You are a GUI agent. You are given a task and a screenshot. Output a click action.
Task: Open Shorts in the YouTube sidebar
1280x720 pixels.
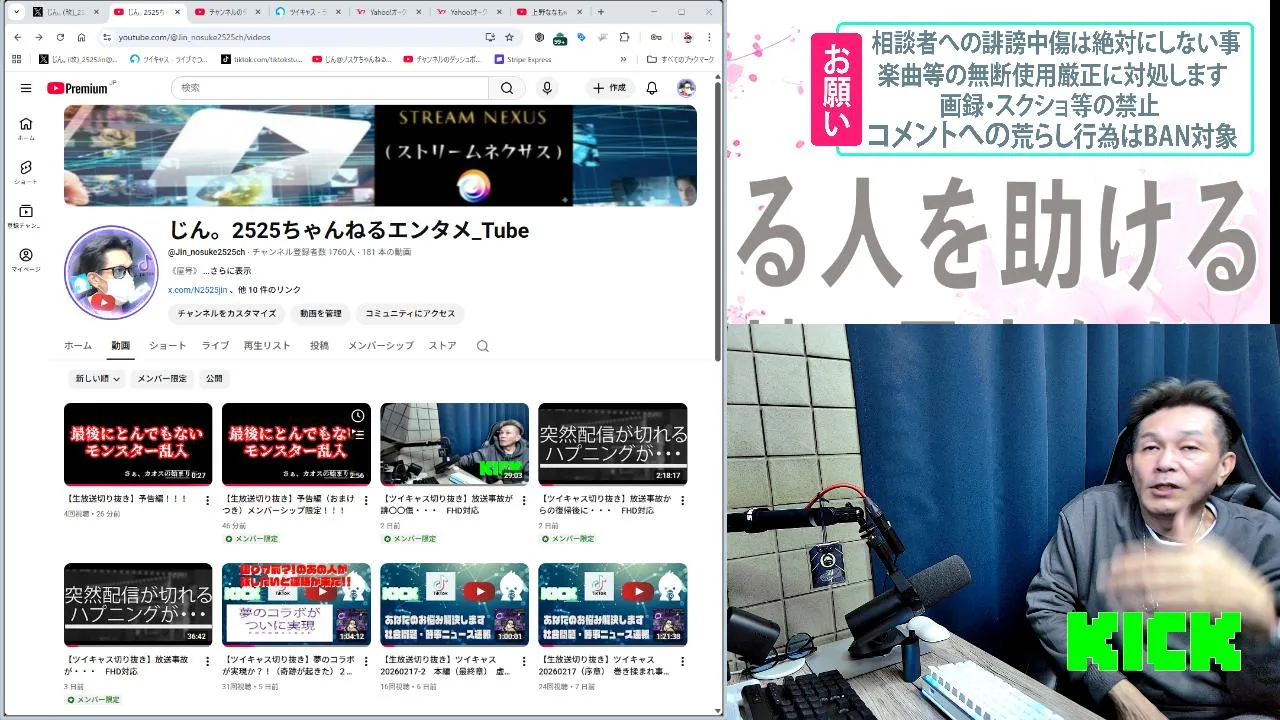(26, 172)
